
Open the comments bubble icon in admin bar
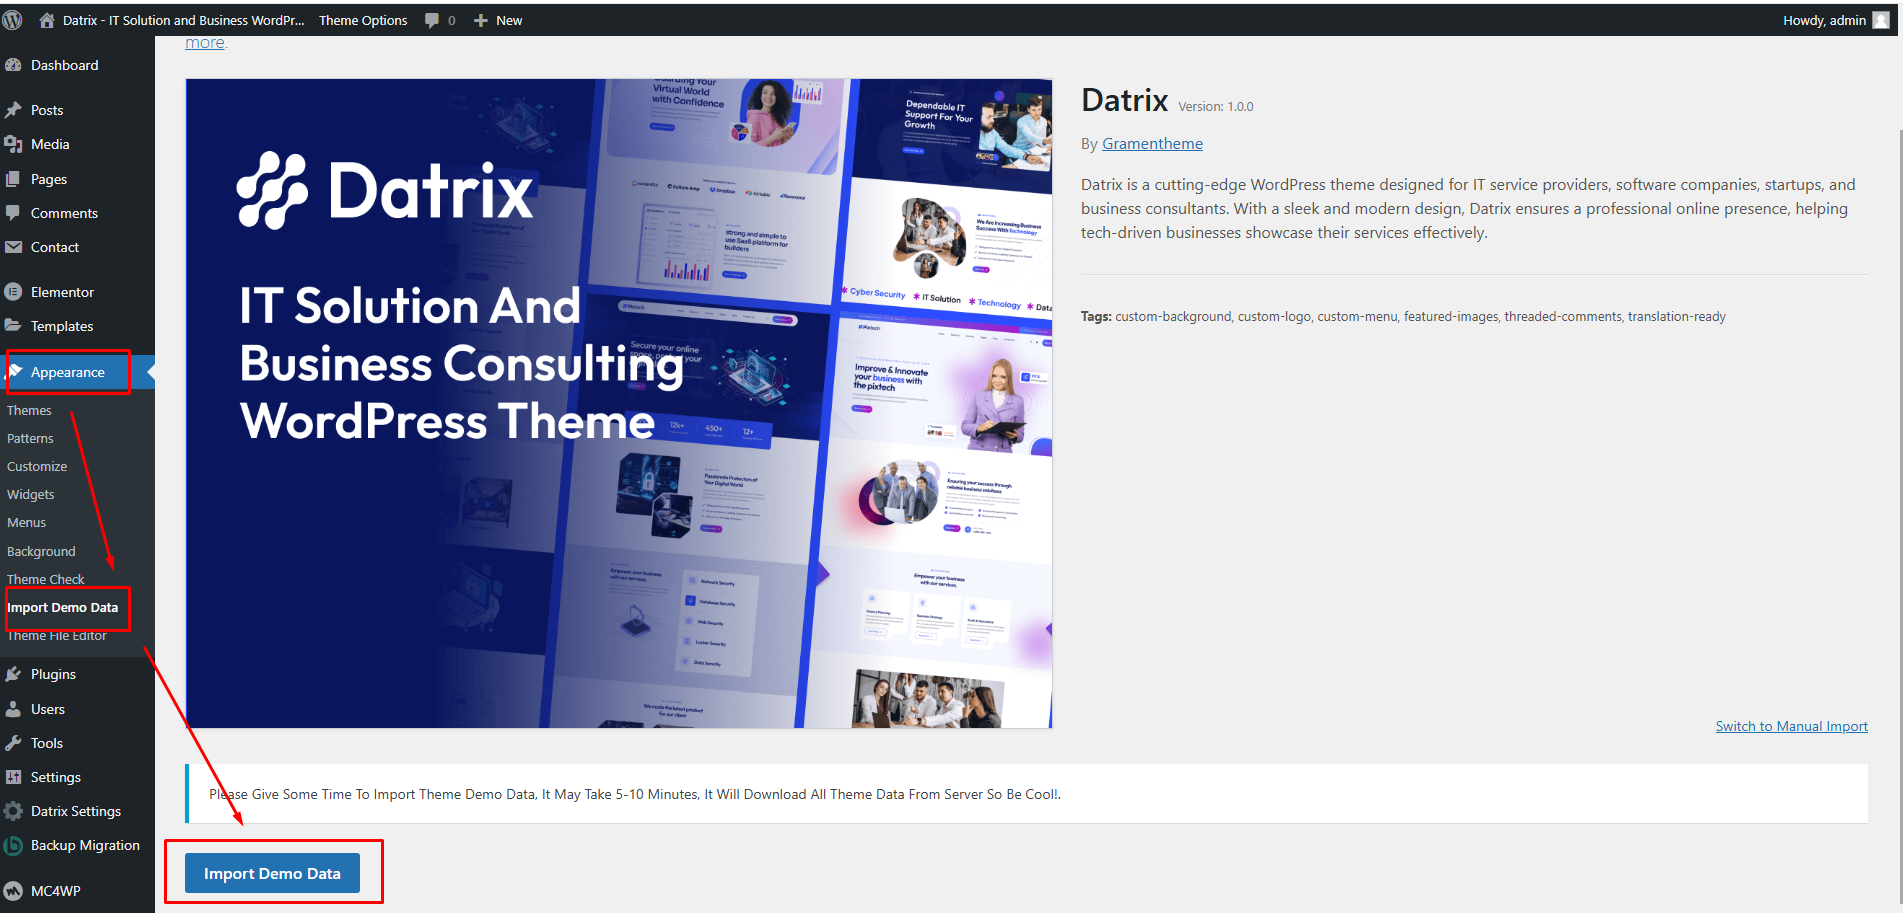point(432,20)
